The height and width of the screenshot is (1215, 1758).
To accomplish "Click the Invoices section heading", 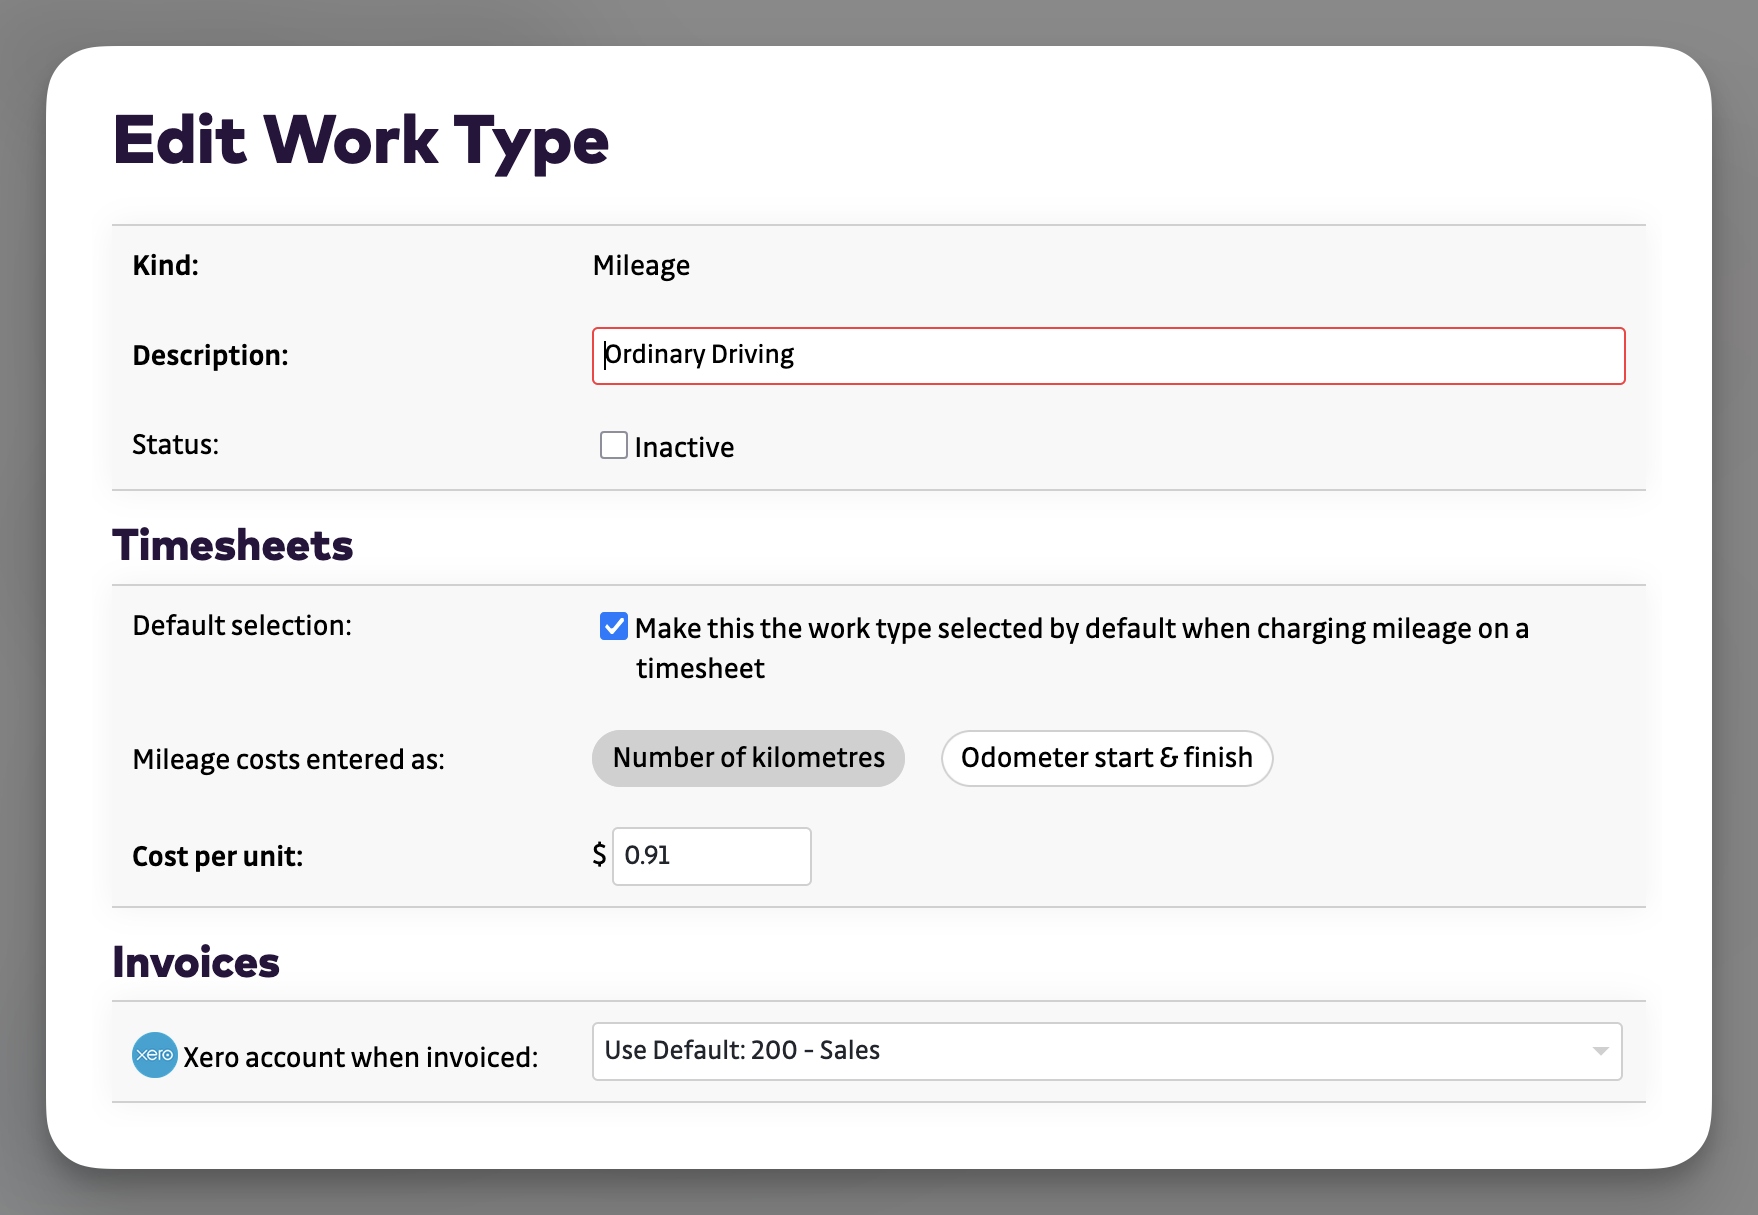I will pos(196,961).
